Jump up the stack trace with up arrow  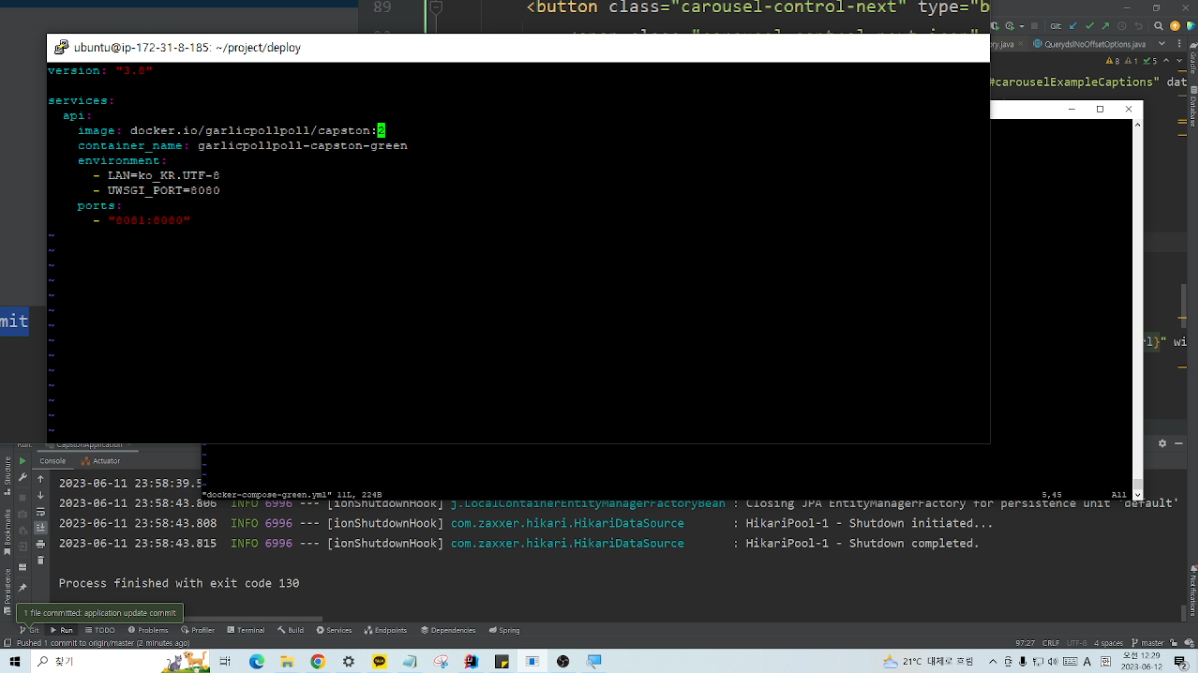click(40, 480)
